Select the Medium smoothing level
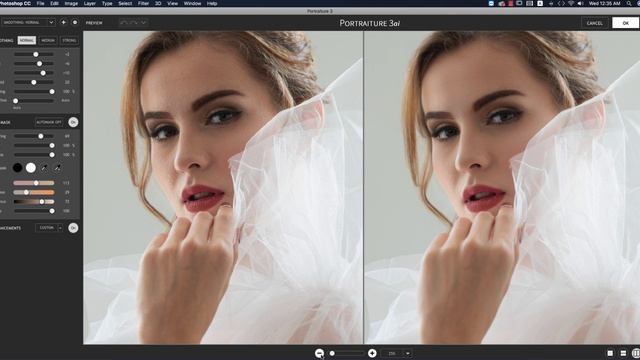This screenshot has height=360, width=640. 48,40
